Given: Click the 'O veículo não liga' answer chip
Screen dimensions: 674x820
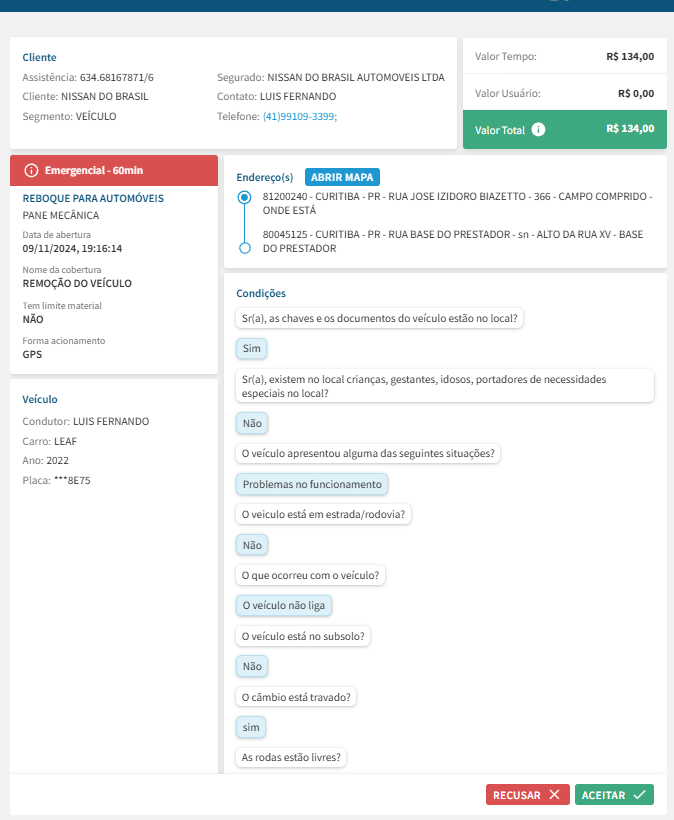Looking at the screenshot, I should pos(285,606).
